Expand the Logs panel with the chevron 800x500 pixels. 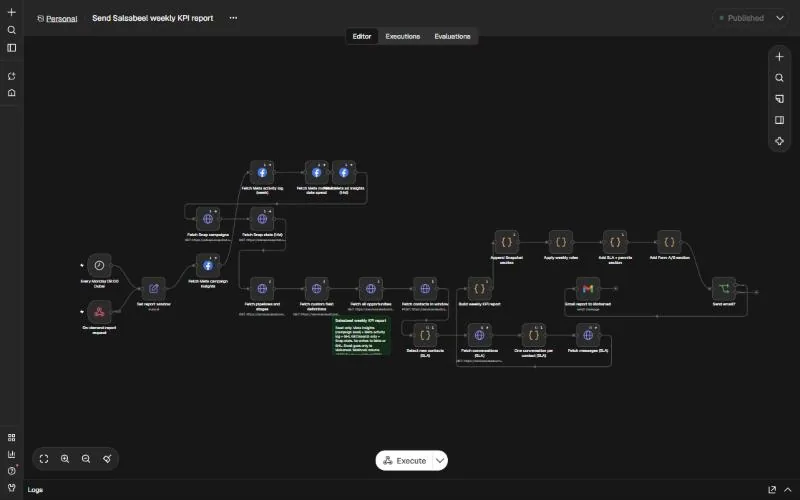(x=788, y=490)
